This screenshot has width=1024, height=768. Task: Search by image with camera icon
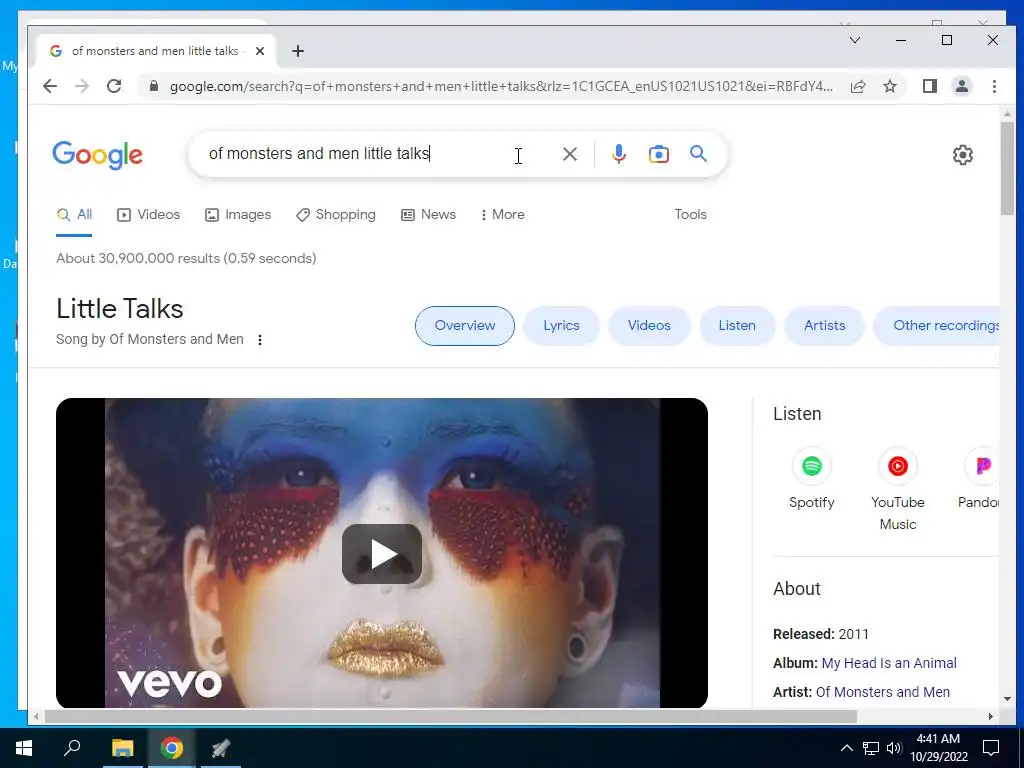pyautogui.click(x=658, y=154)
